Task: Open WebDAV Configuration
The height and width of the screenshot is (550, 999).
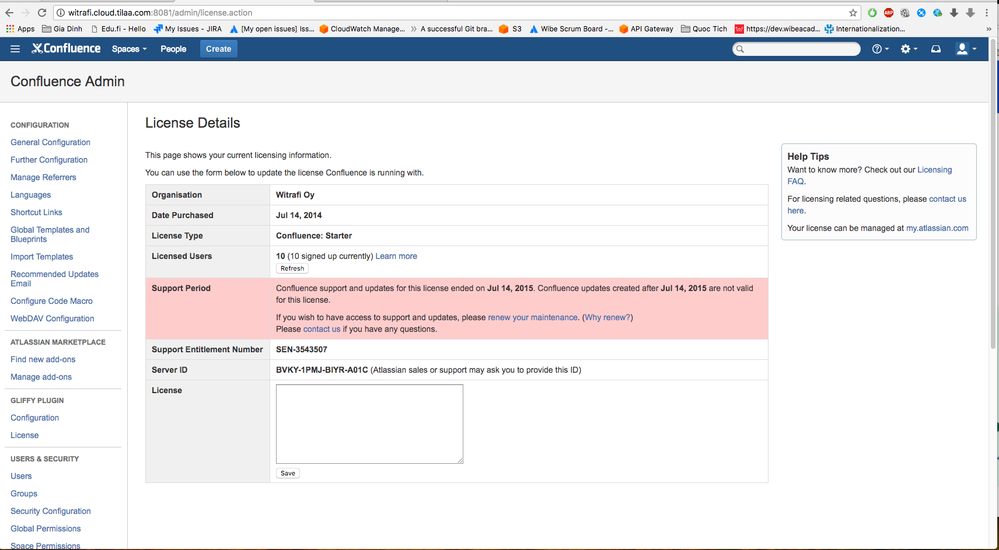Action: coord(52,319)
